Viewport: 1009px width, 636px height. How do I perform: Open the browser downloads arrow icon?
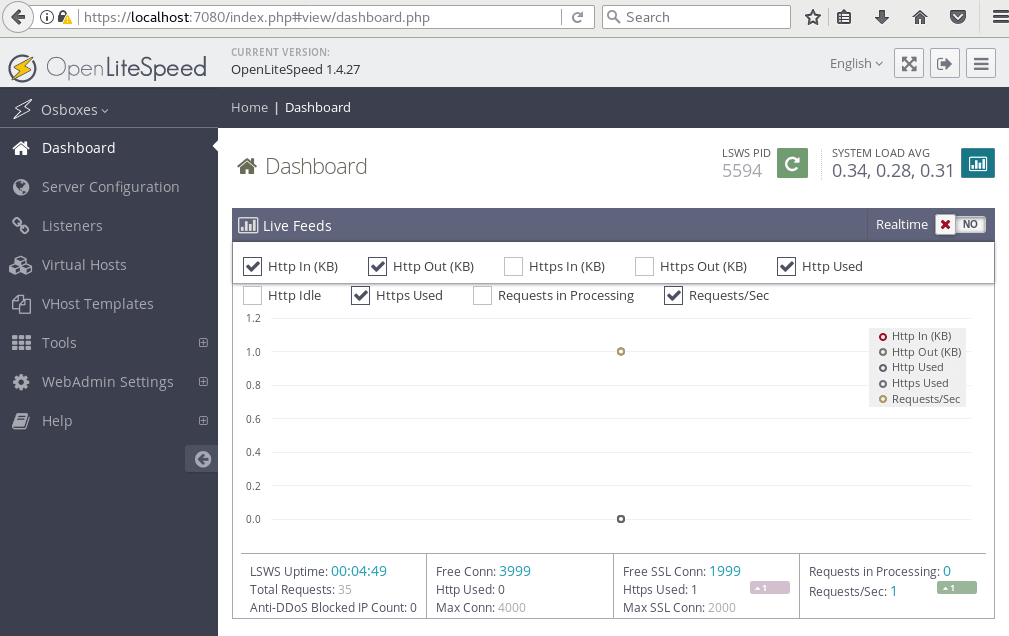click(882, 17)
